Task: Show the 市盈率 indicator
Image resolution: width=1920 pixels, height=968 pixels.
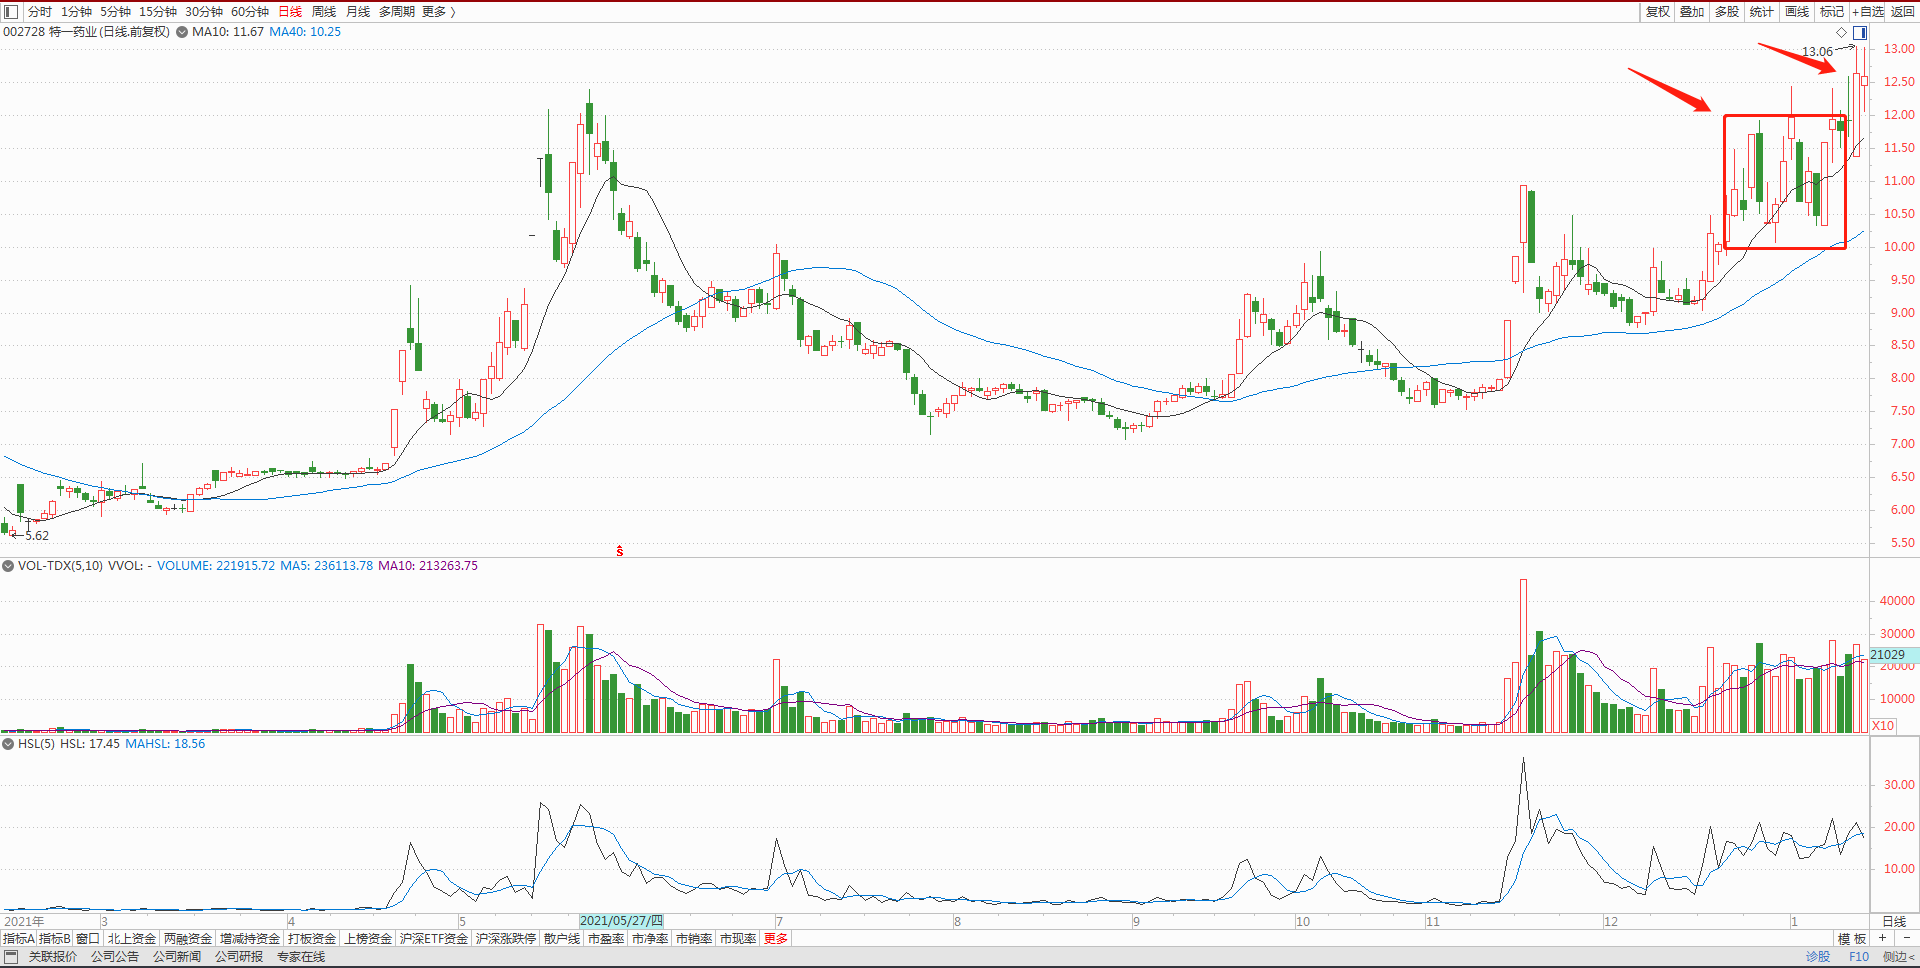Action: 606,939
